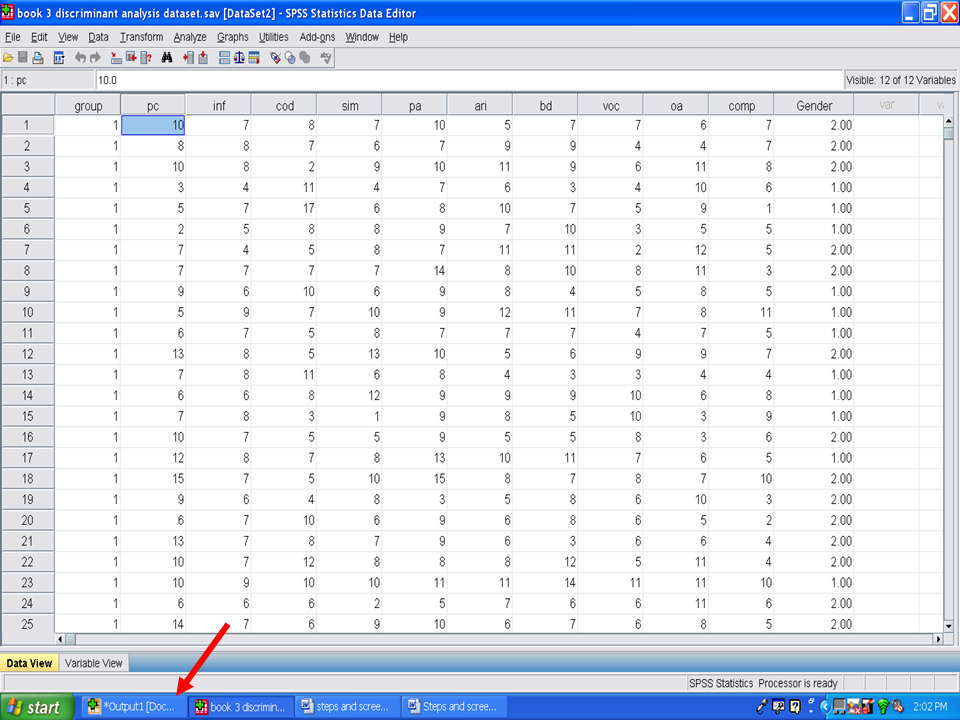
Task: Open the Recall recently used dialogs icon
Action: tap(59, 58)
